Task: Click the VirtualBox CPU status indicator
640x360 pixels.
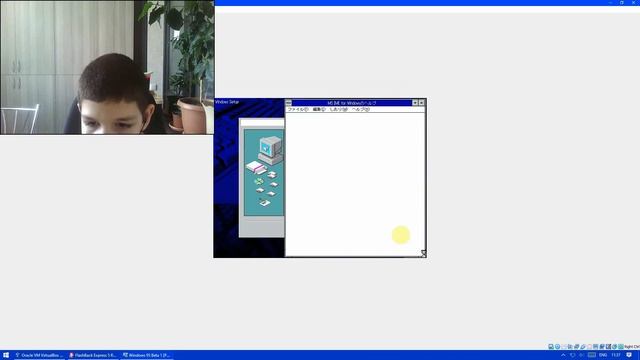Action: click(609, 347)
